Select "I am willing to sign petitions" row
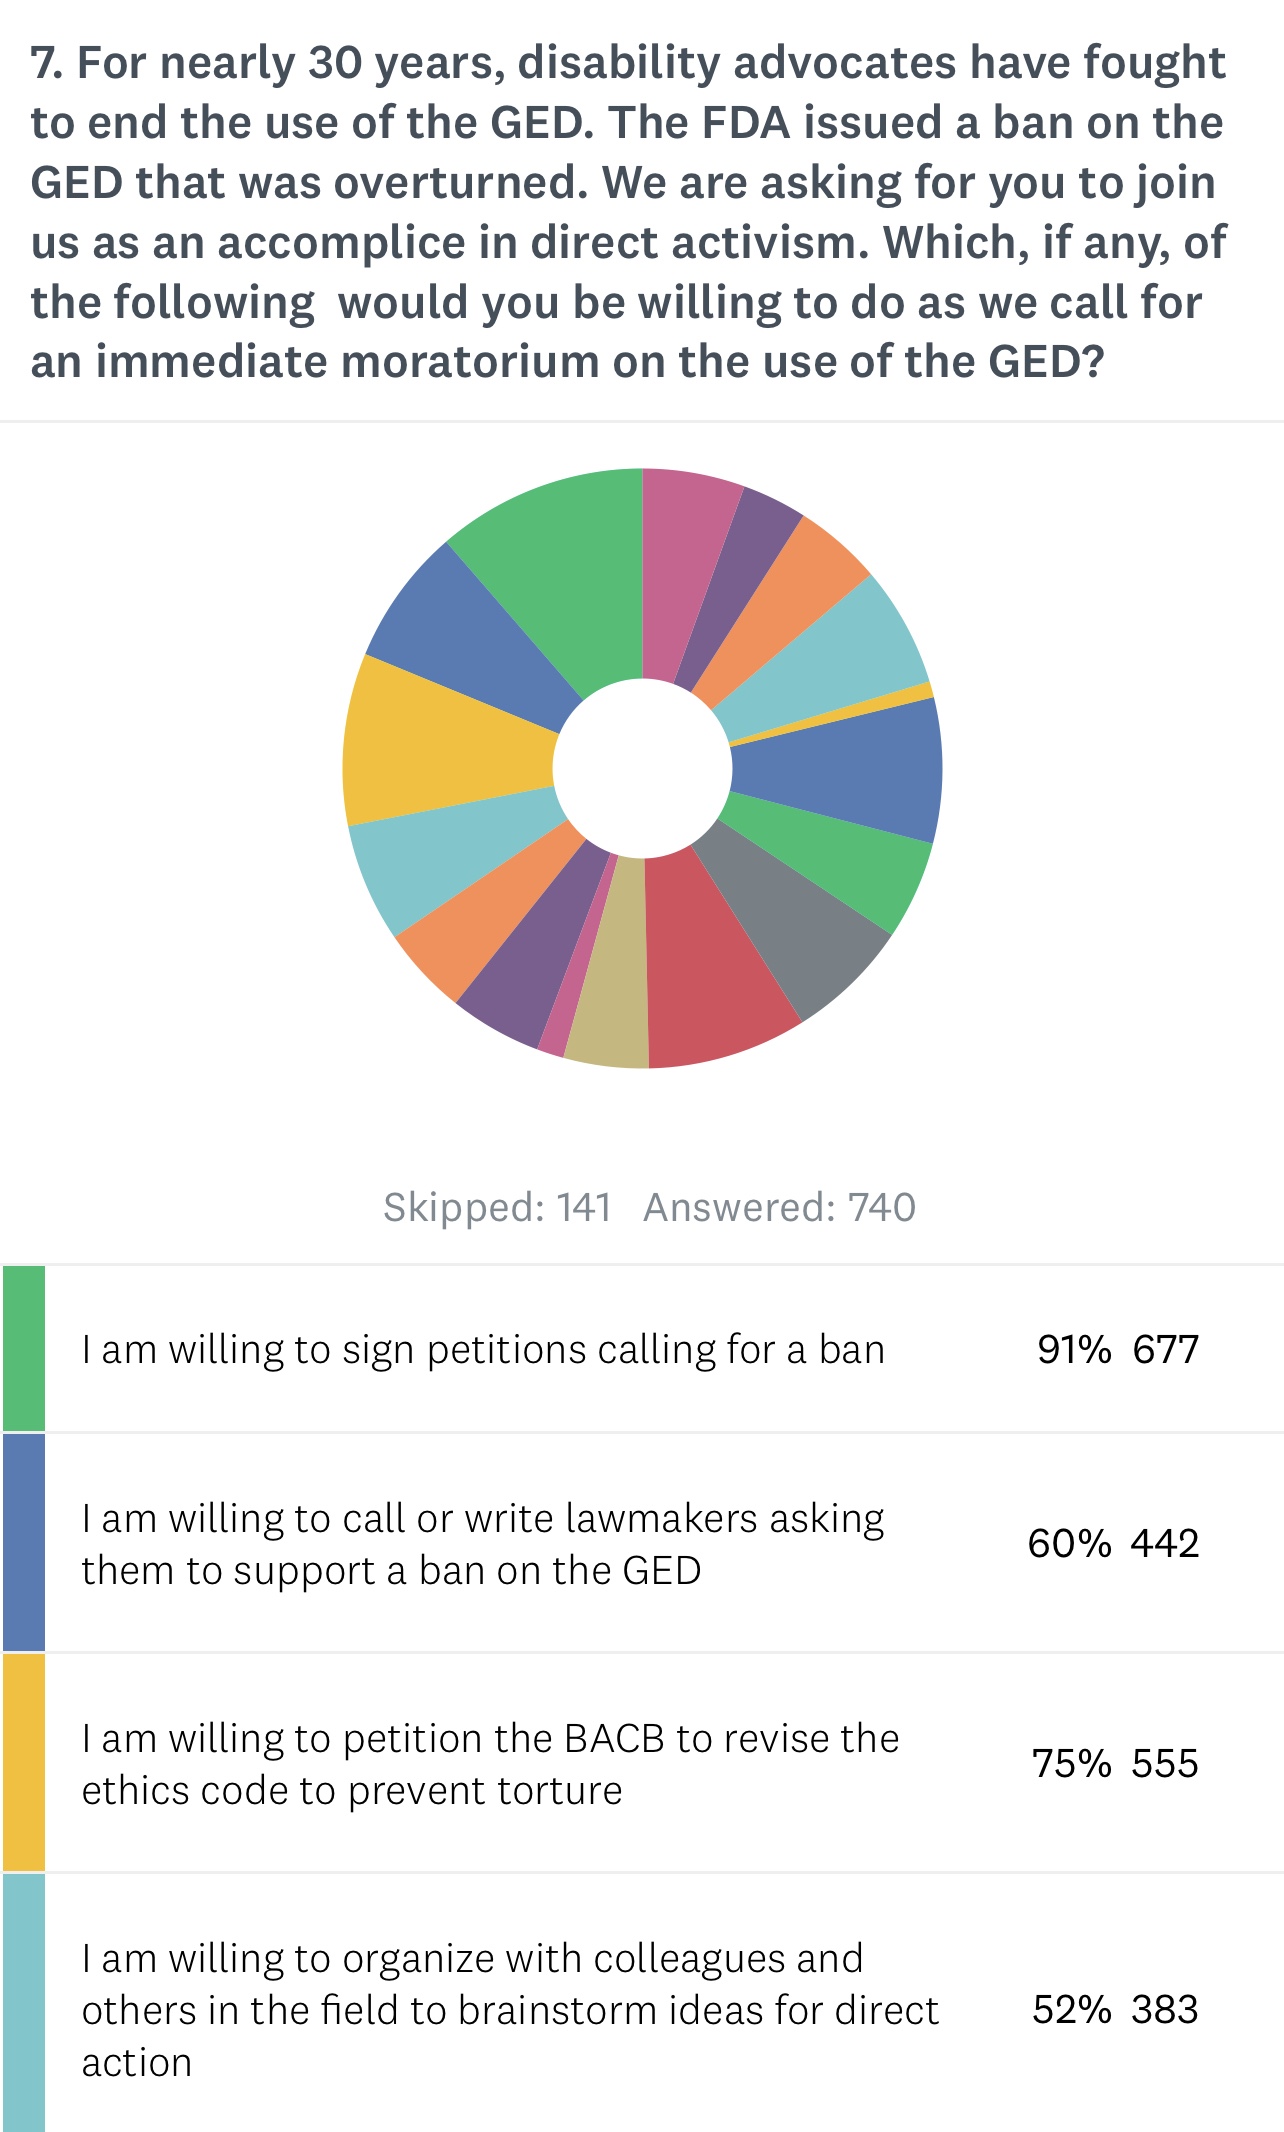Viewport: 1284px width, 2132px height. [483, 1349]
